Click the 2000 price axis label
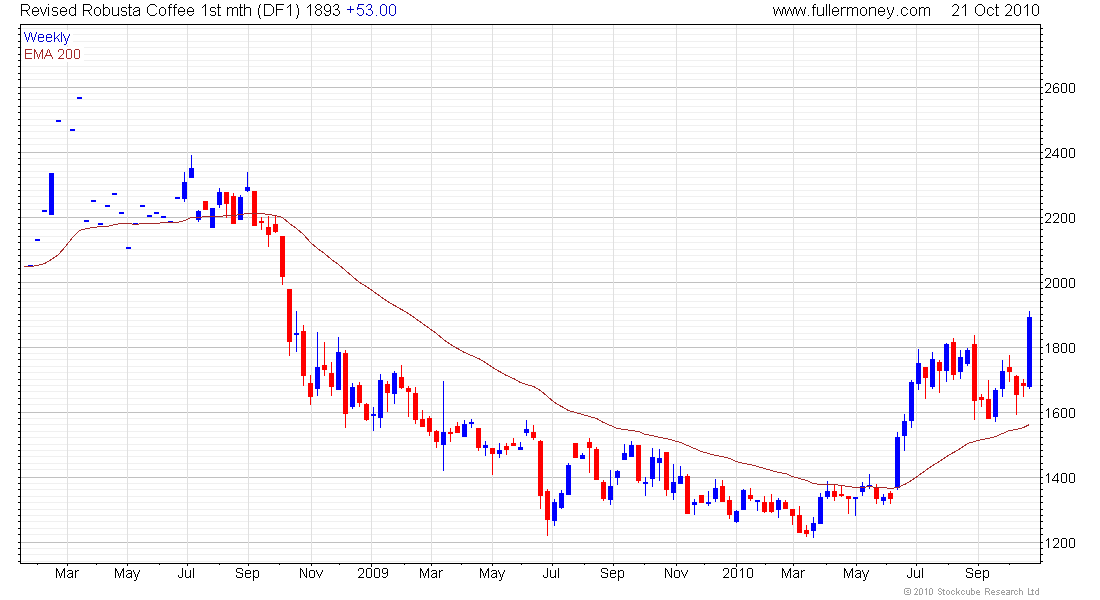This screenshot has height=600, width=1100. click(1060, 283)
